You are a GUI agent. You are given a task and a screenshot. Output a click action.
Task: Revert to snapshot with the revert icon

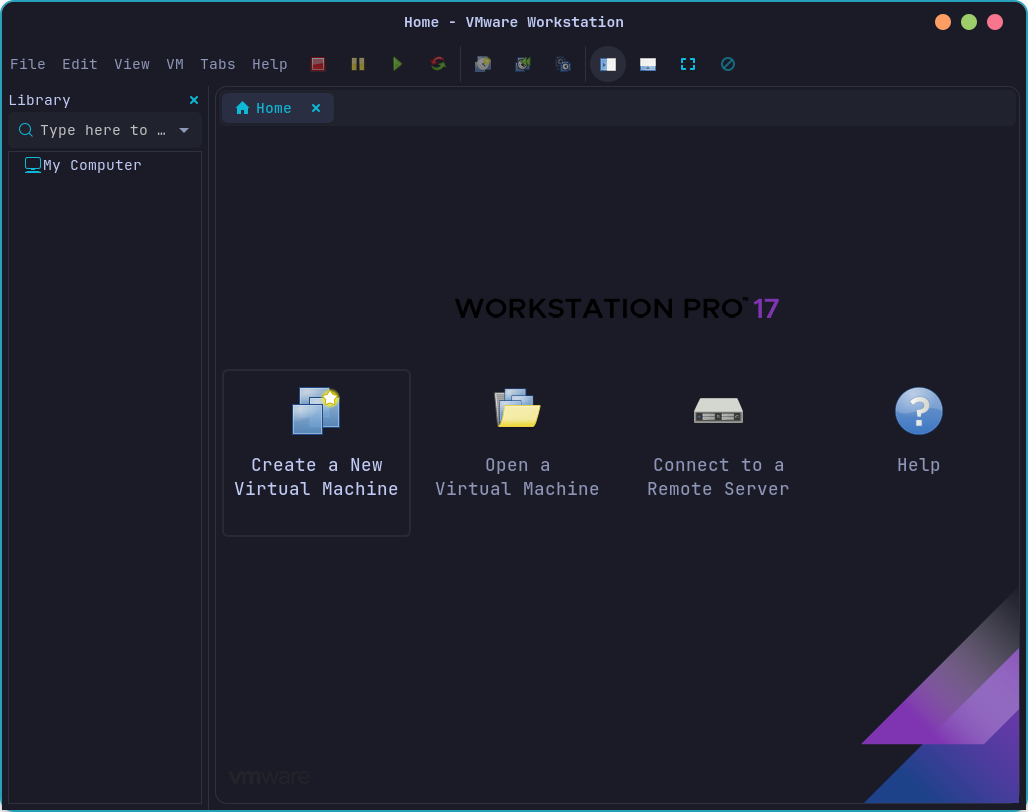(x=523, y=63)
